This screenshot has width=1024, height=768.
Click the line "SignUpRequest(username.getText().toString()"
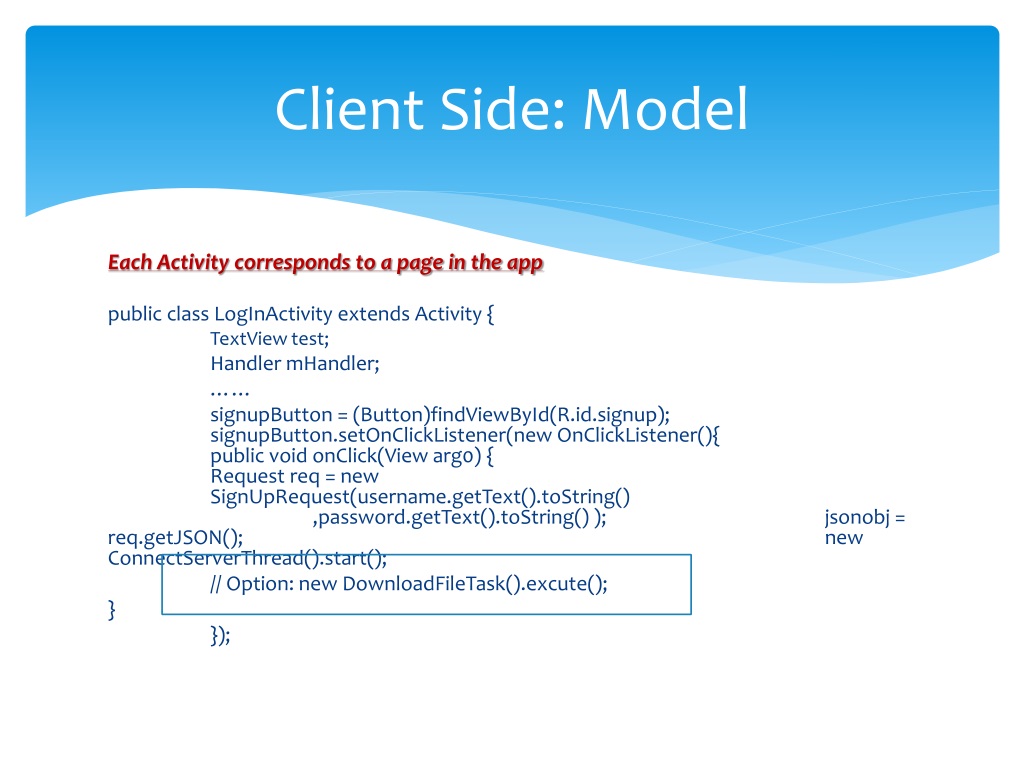pyautogui.click(x=420, y=498)
